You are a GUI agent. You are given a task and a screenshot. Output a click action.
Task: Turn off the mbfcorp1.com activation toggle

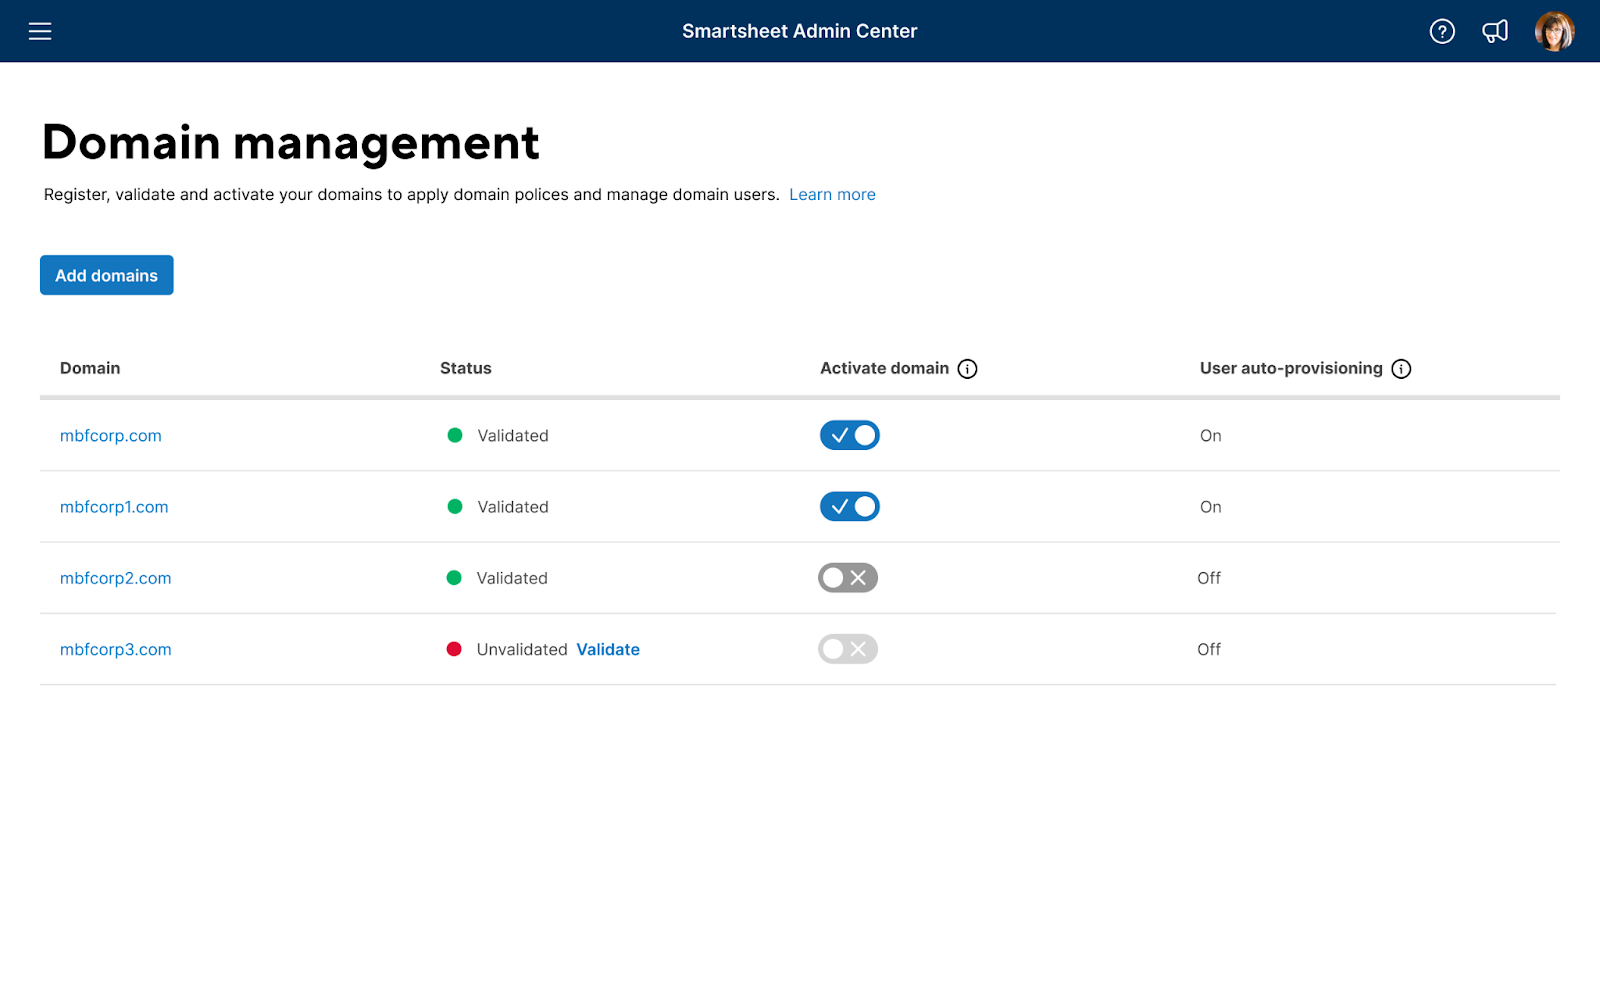(849, 506)
